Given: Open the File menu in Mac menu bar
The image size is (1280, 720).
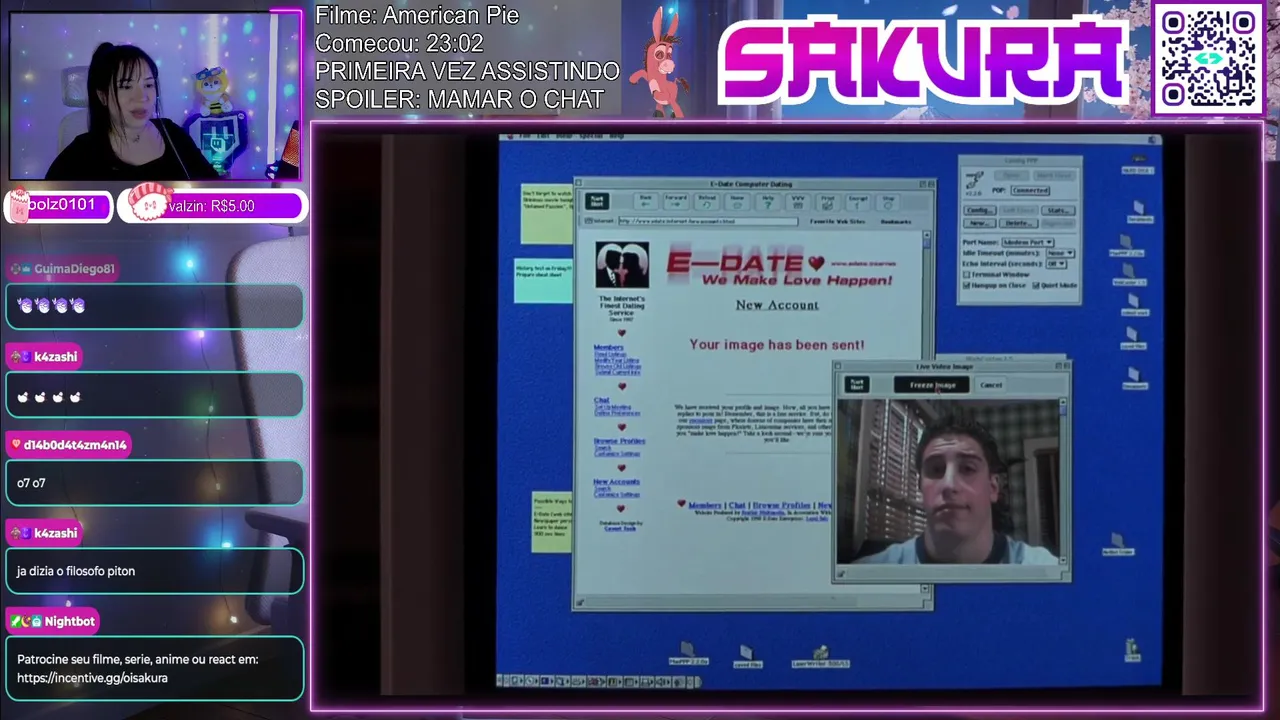Looking at the screenshot, I should click(525, 136).
